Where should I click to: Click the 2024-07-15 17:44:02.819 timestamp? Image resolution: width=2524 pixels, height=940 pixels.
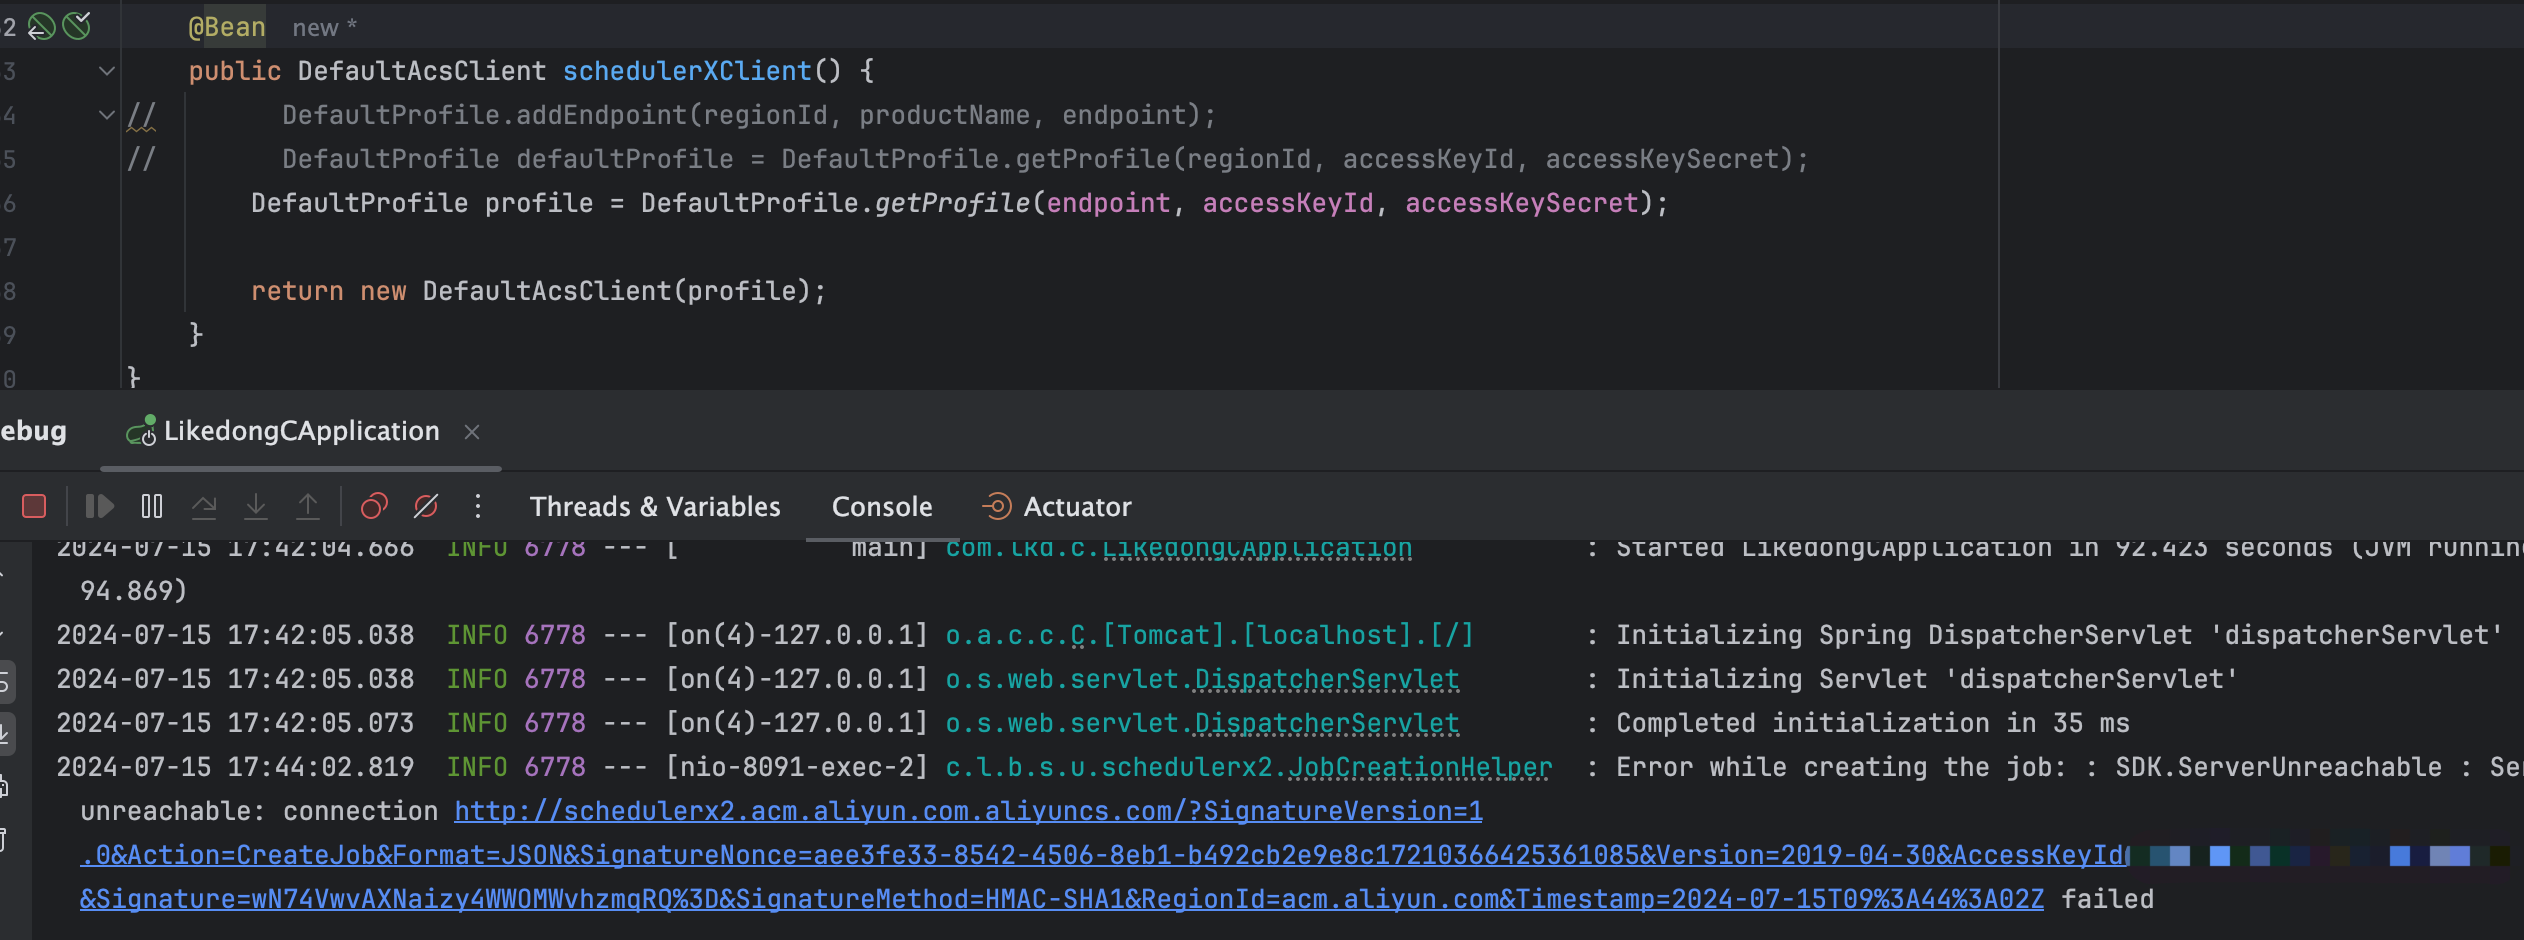click(x=235, y=767)
